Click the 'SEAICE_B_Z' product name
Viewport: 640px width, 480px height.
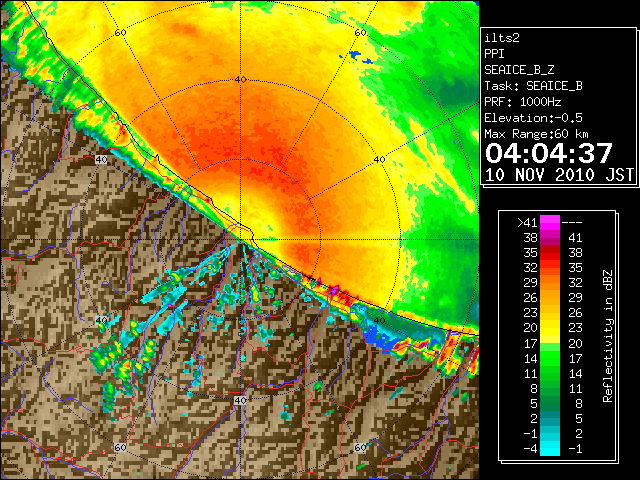point(519,70)
